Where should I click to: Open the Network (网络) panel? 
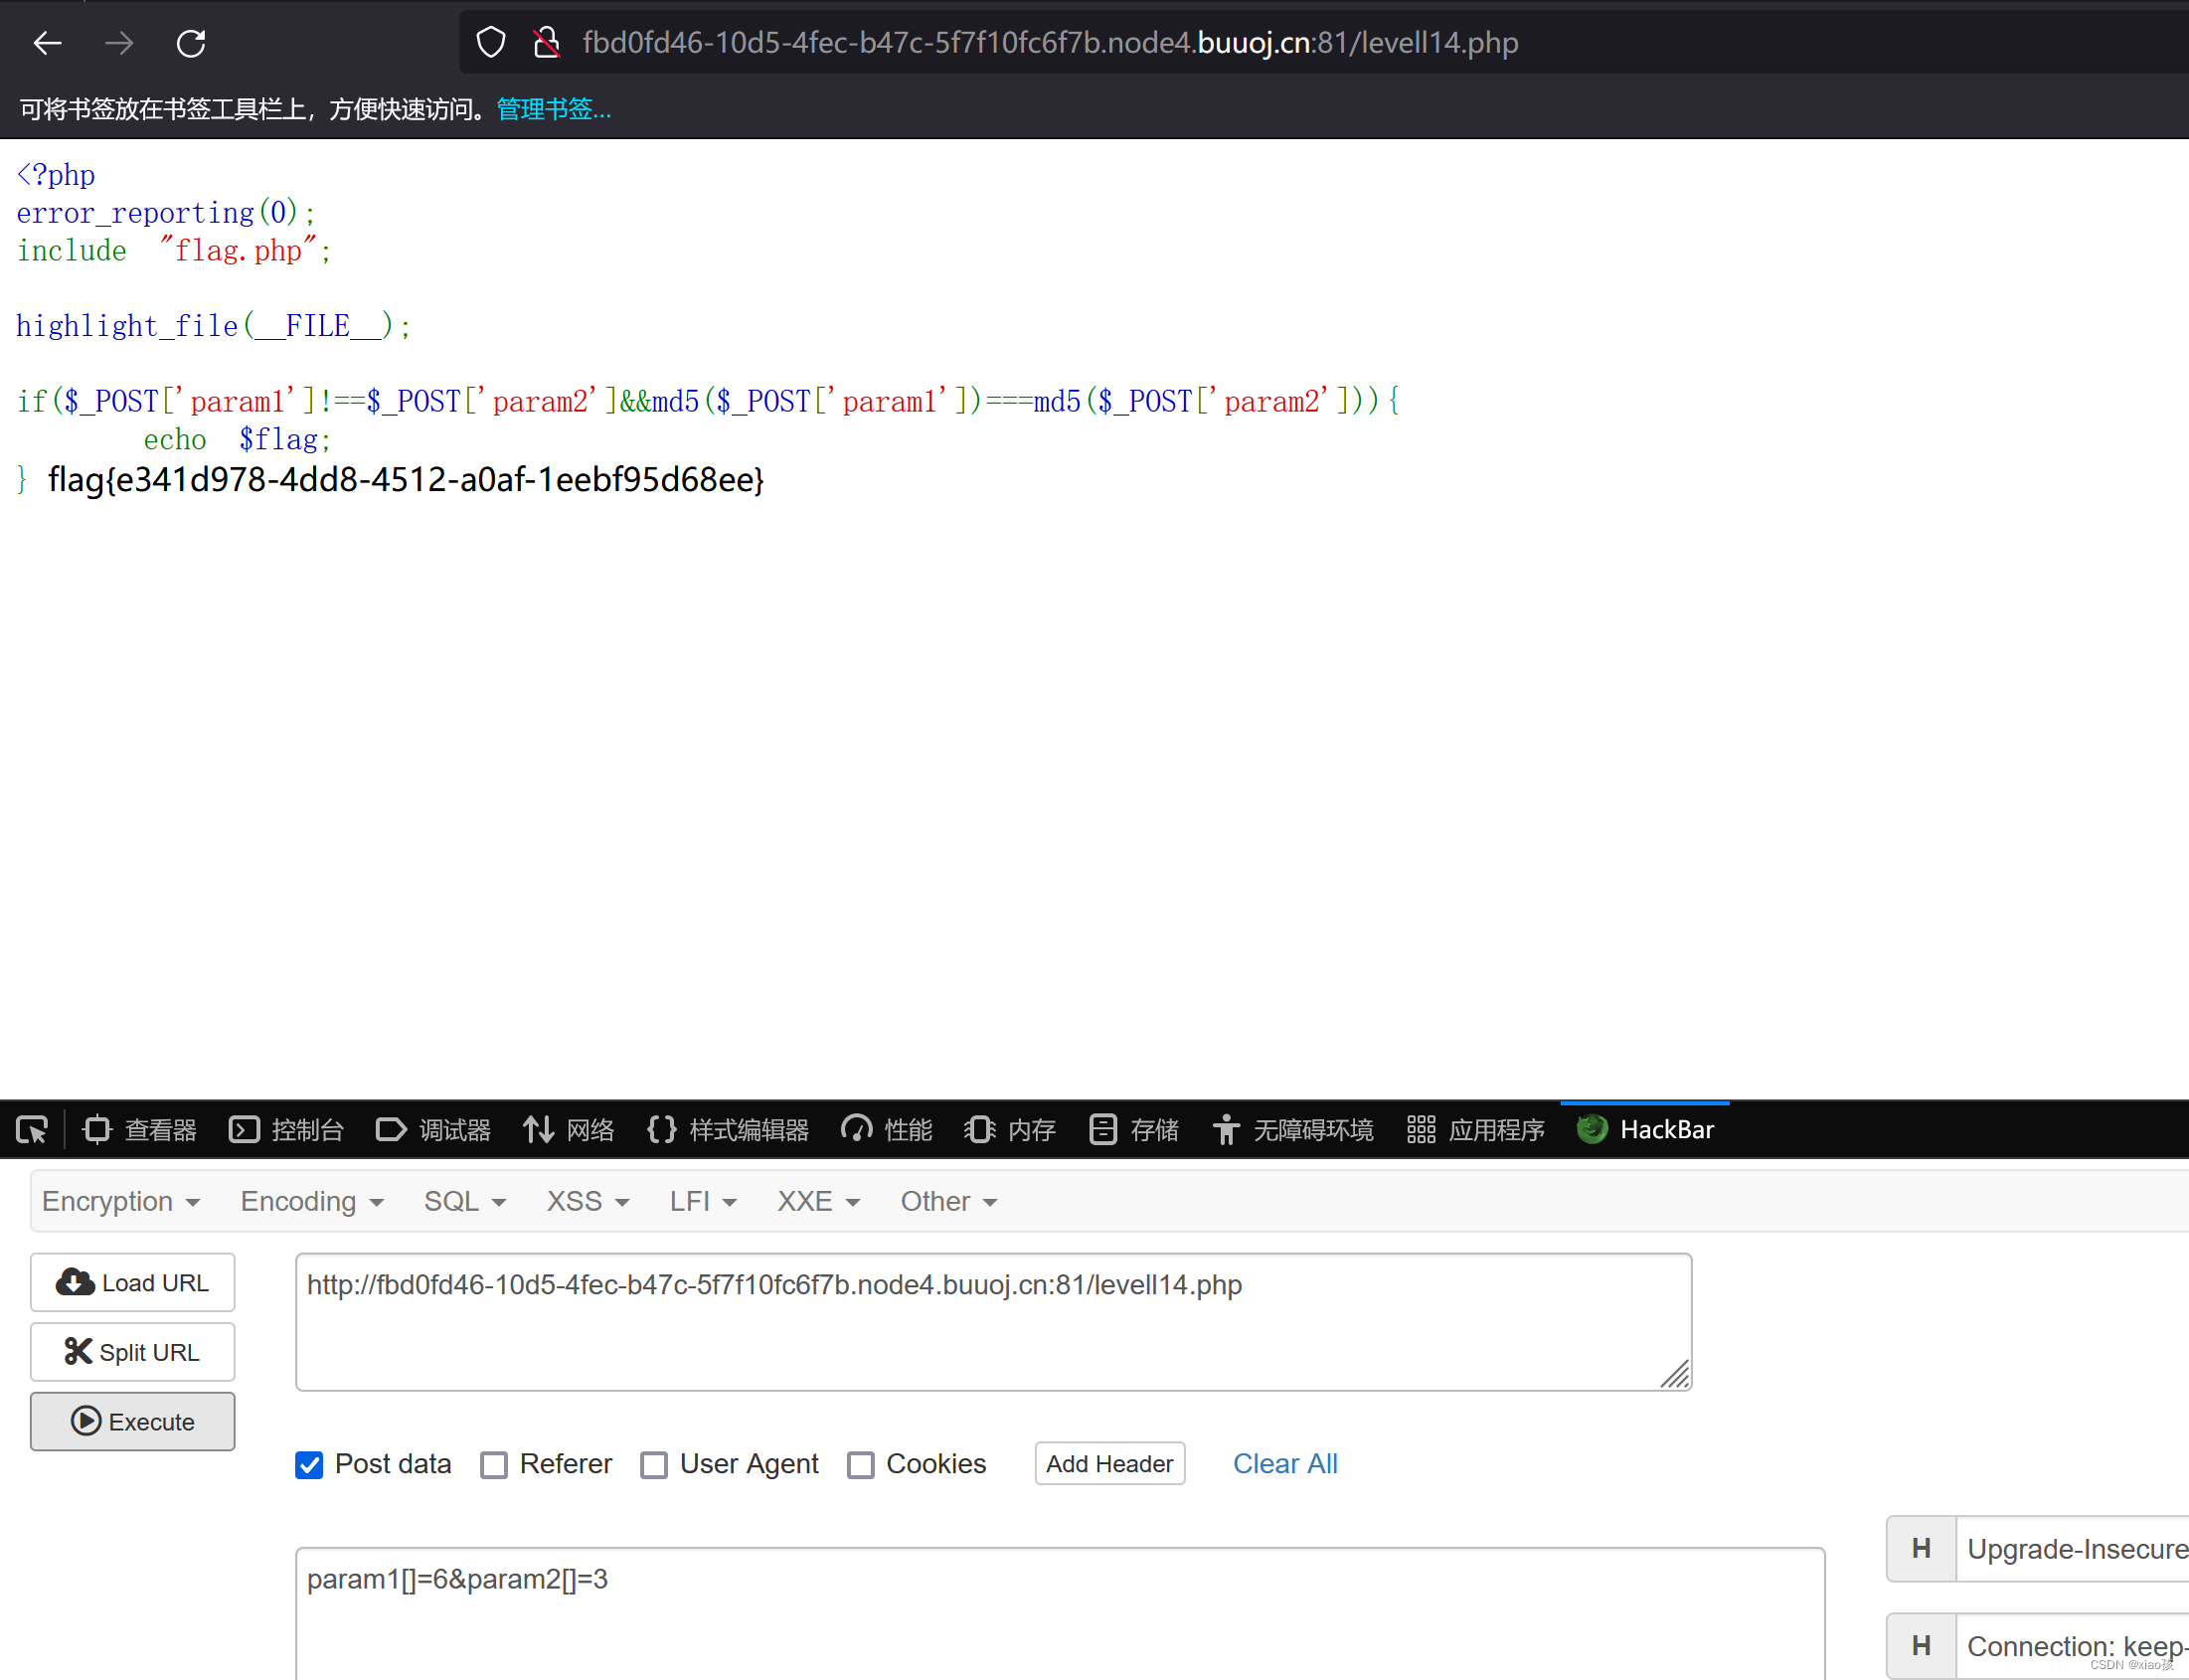[x=568, y=1130]
